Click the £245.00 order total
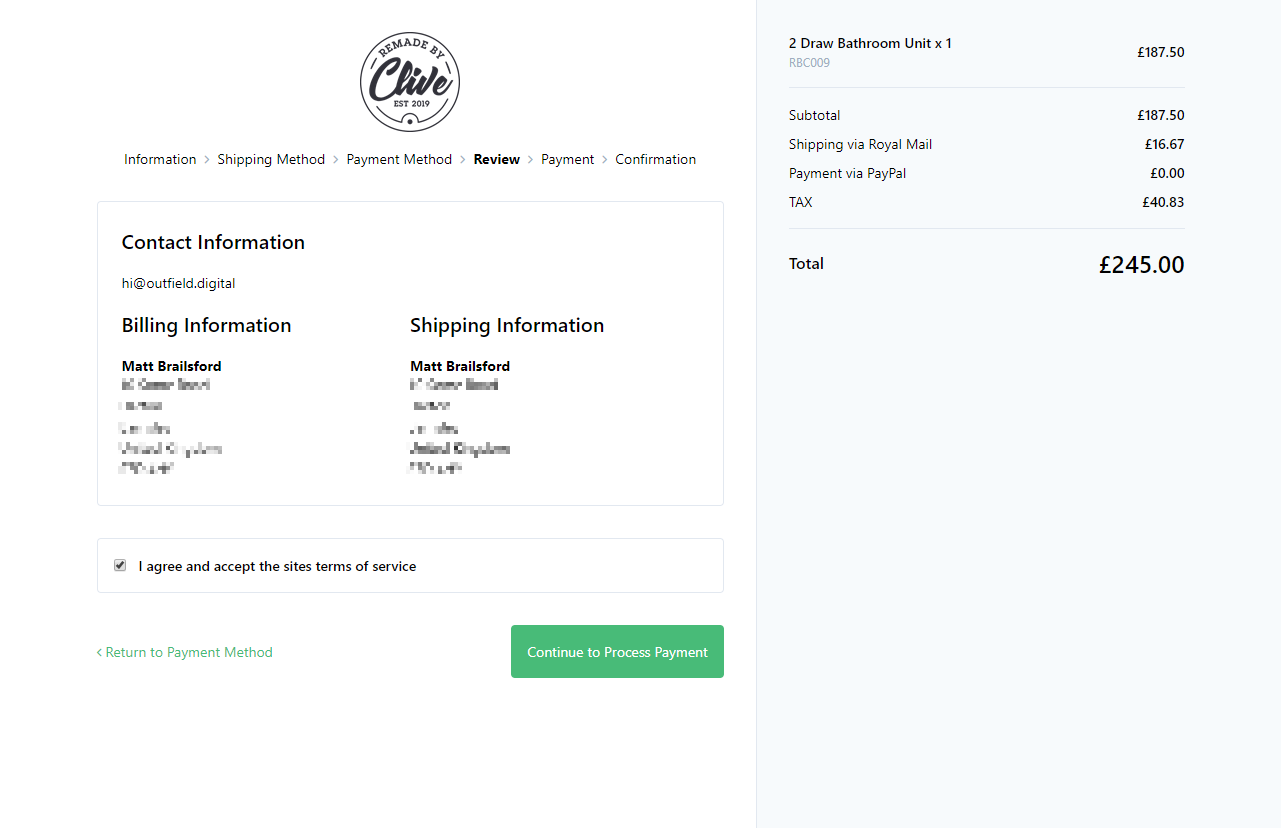This screenshot has height=828, width=1281. (x=1141, y=265)
